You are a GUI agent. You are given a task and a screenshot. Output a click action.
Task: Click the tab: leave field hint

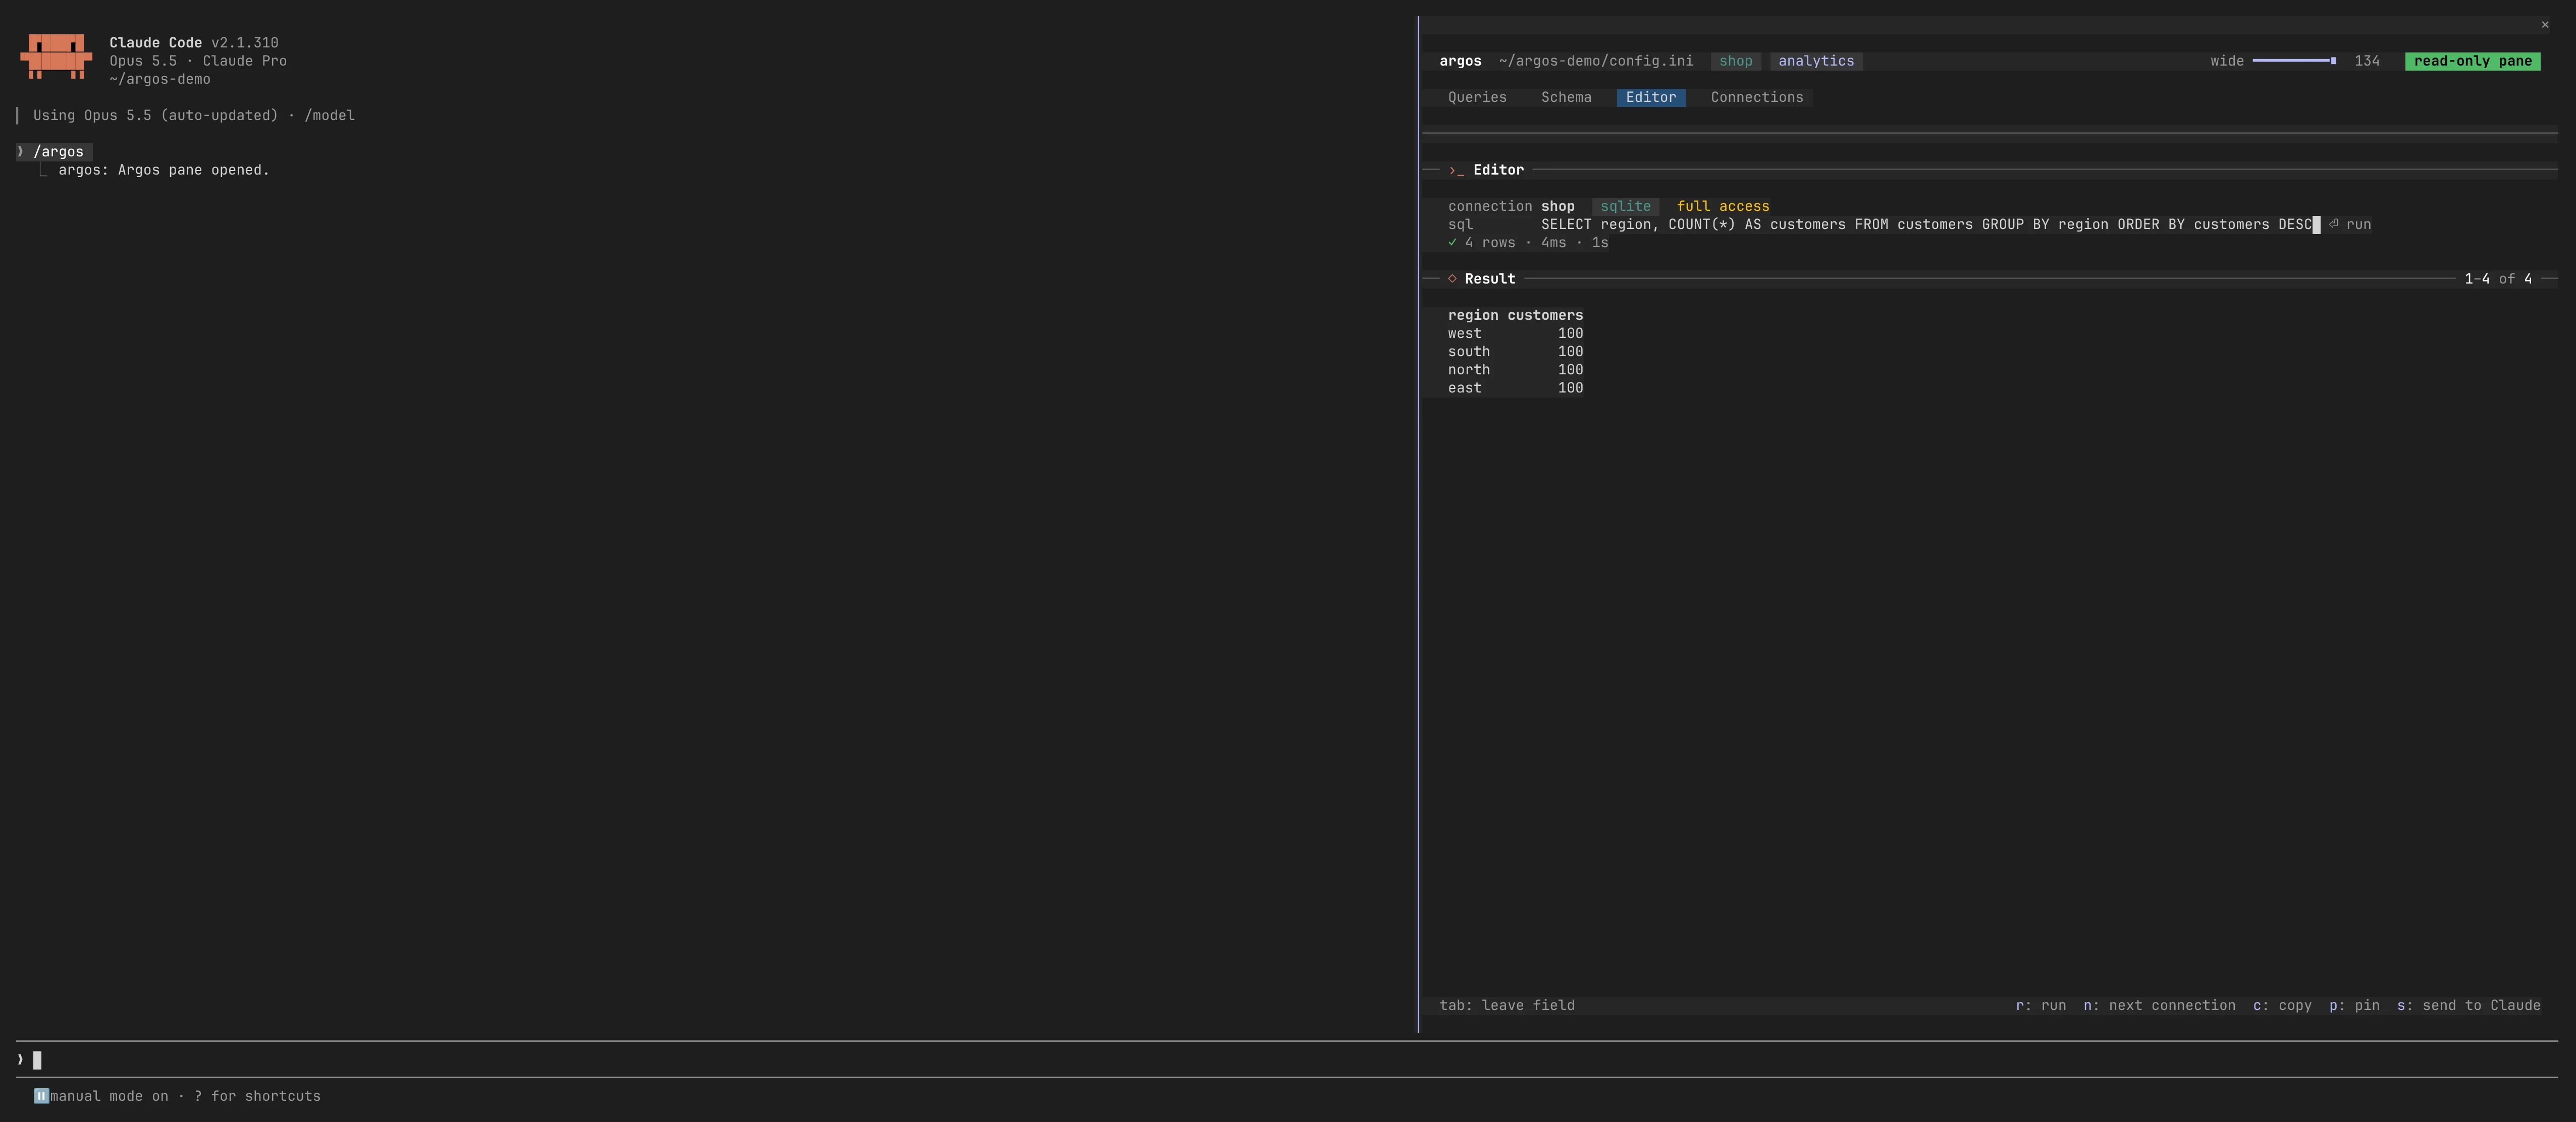tap(1507, 1006)
